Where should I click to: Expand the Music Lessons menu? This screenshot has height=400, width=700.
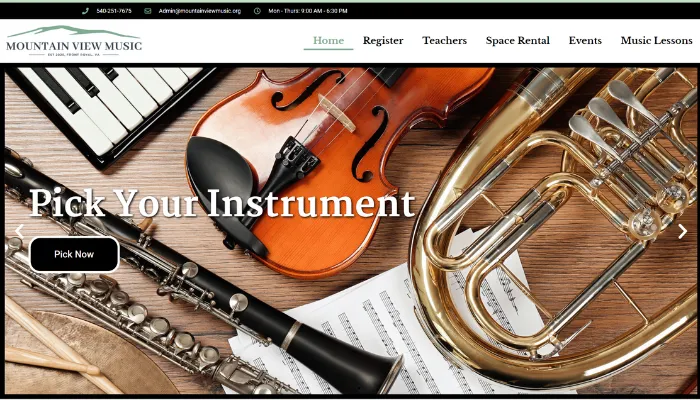click(657, 41)
